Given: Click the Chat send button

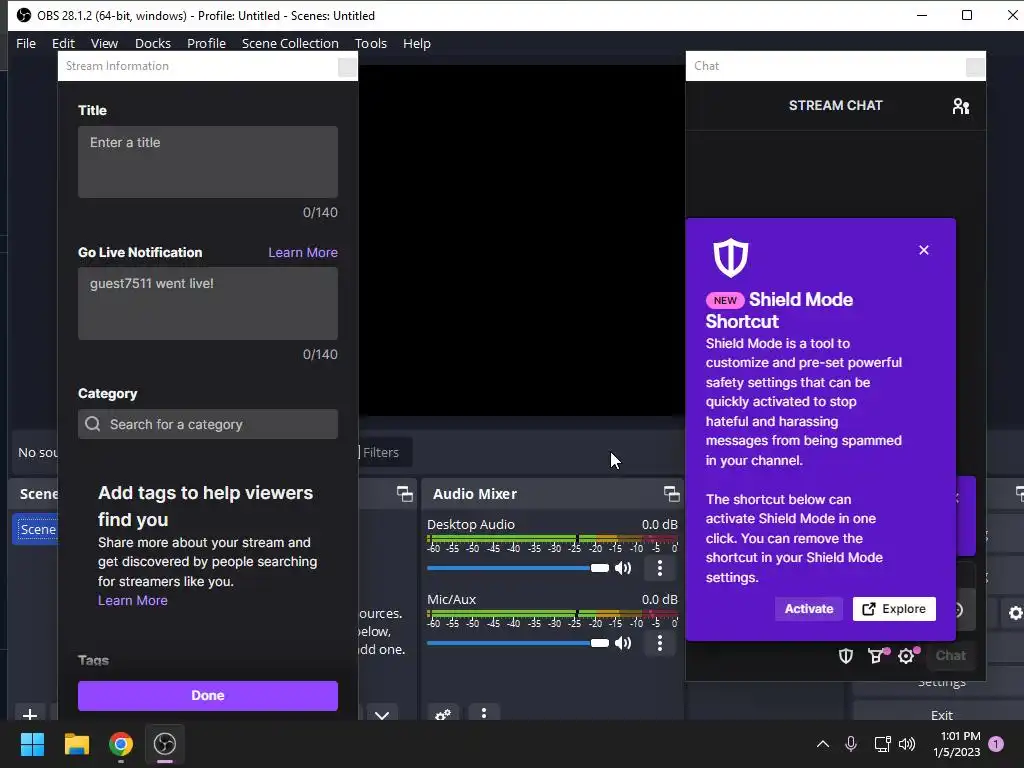Looking at the screenshot, I should [950, 656].
